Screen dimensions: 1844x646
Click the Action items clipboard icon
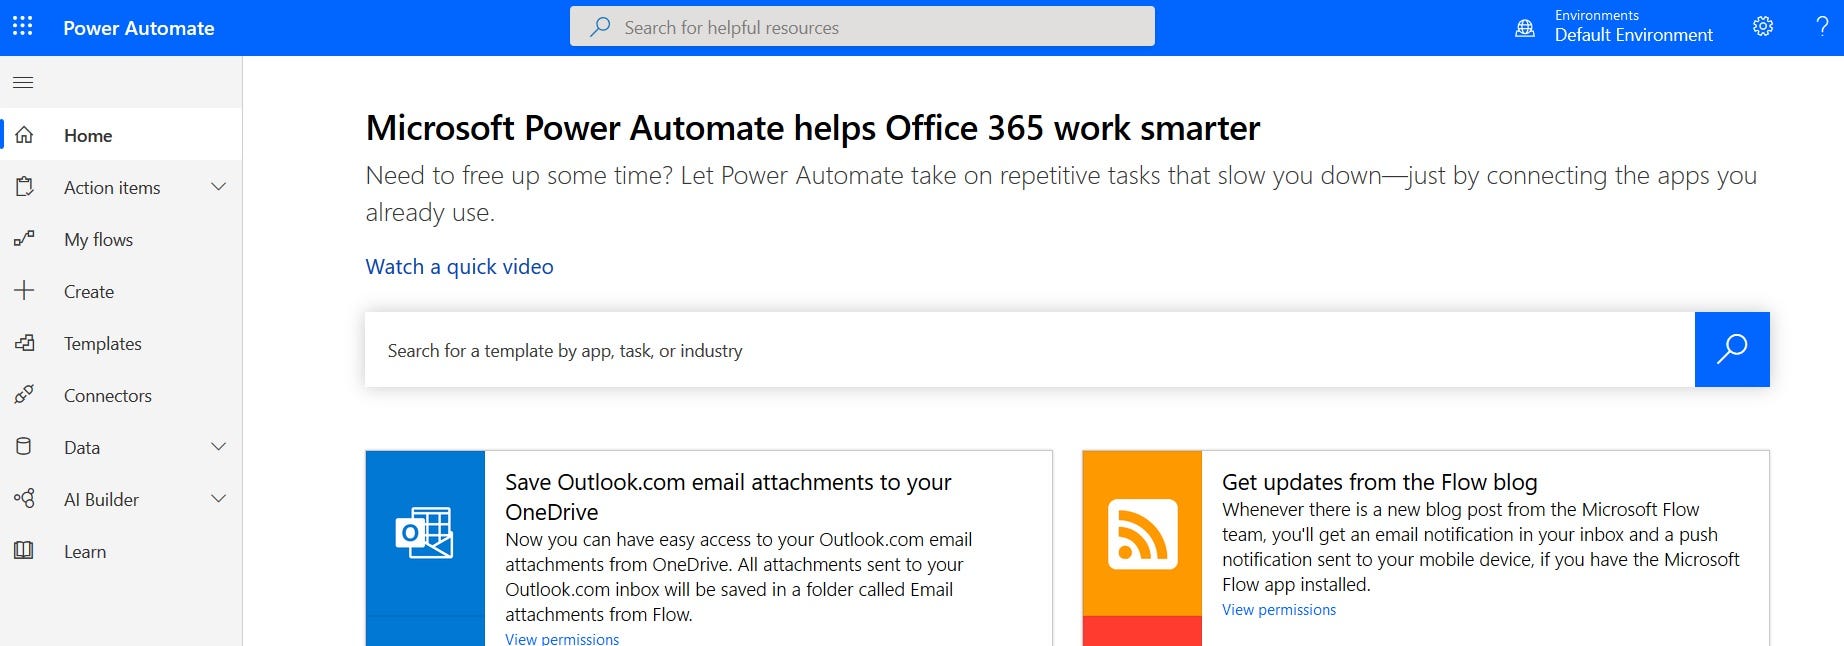coord(24,187)
